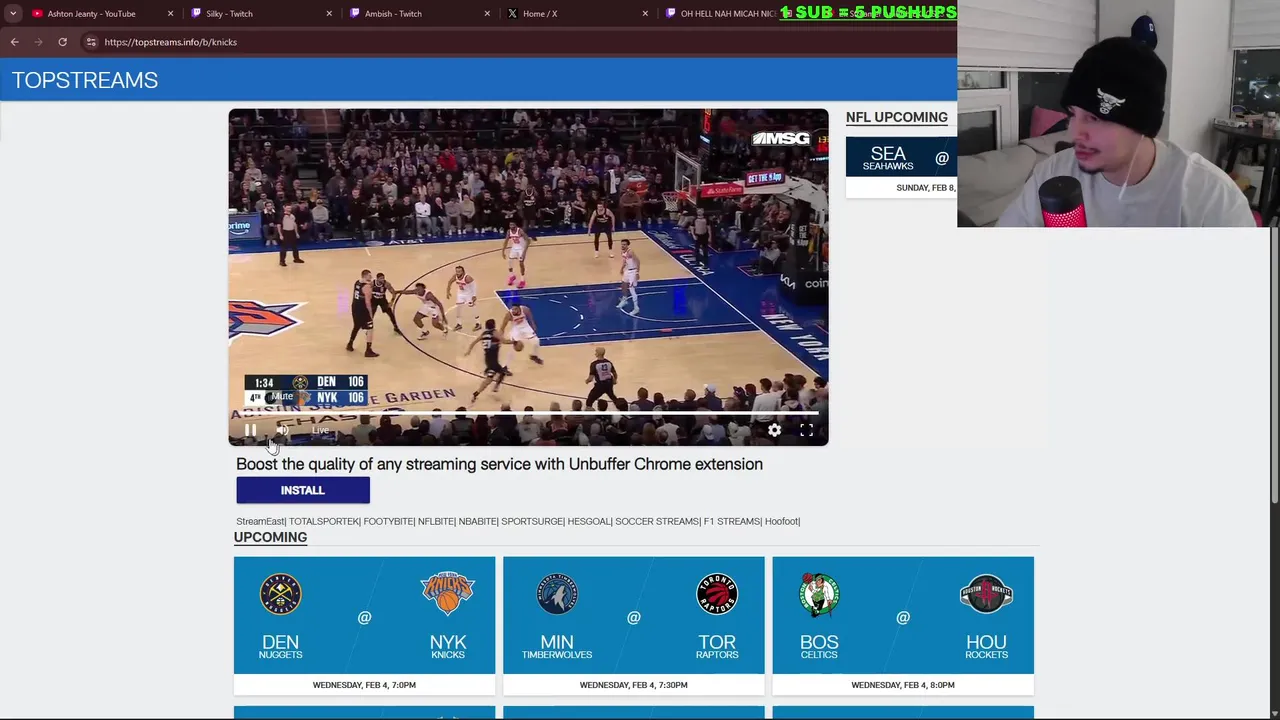Open the Hoofoot link
The width and height of the screenshot is (1280, 720).
pos(782,521)
